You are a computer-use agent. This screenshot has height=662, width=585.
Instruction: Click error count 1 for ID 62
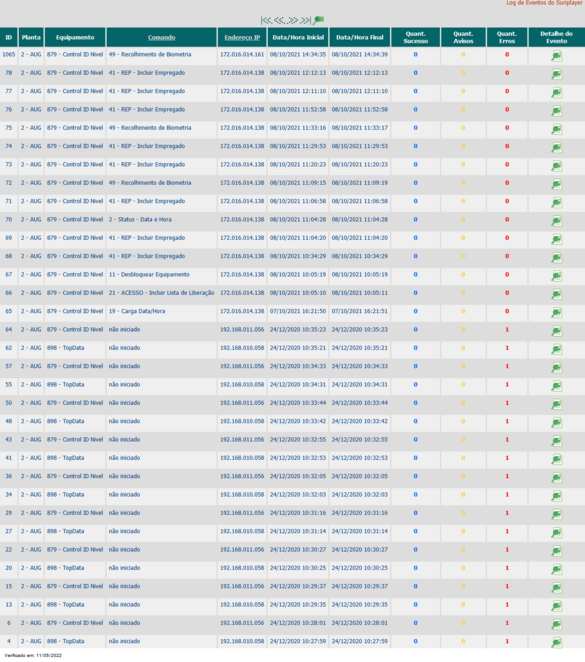[507, 348]
